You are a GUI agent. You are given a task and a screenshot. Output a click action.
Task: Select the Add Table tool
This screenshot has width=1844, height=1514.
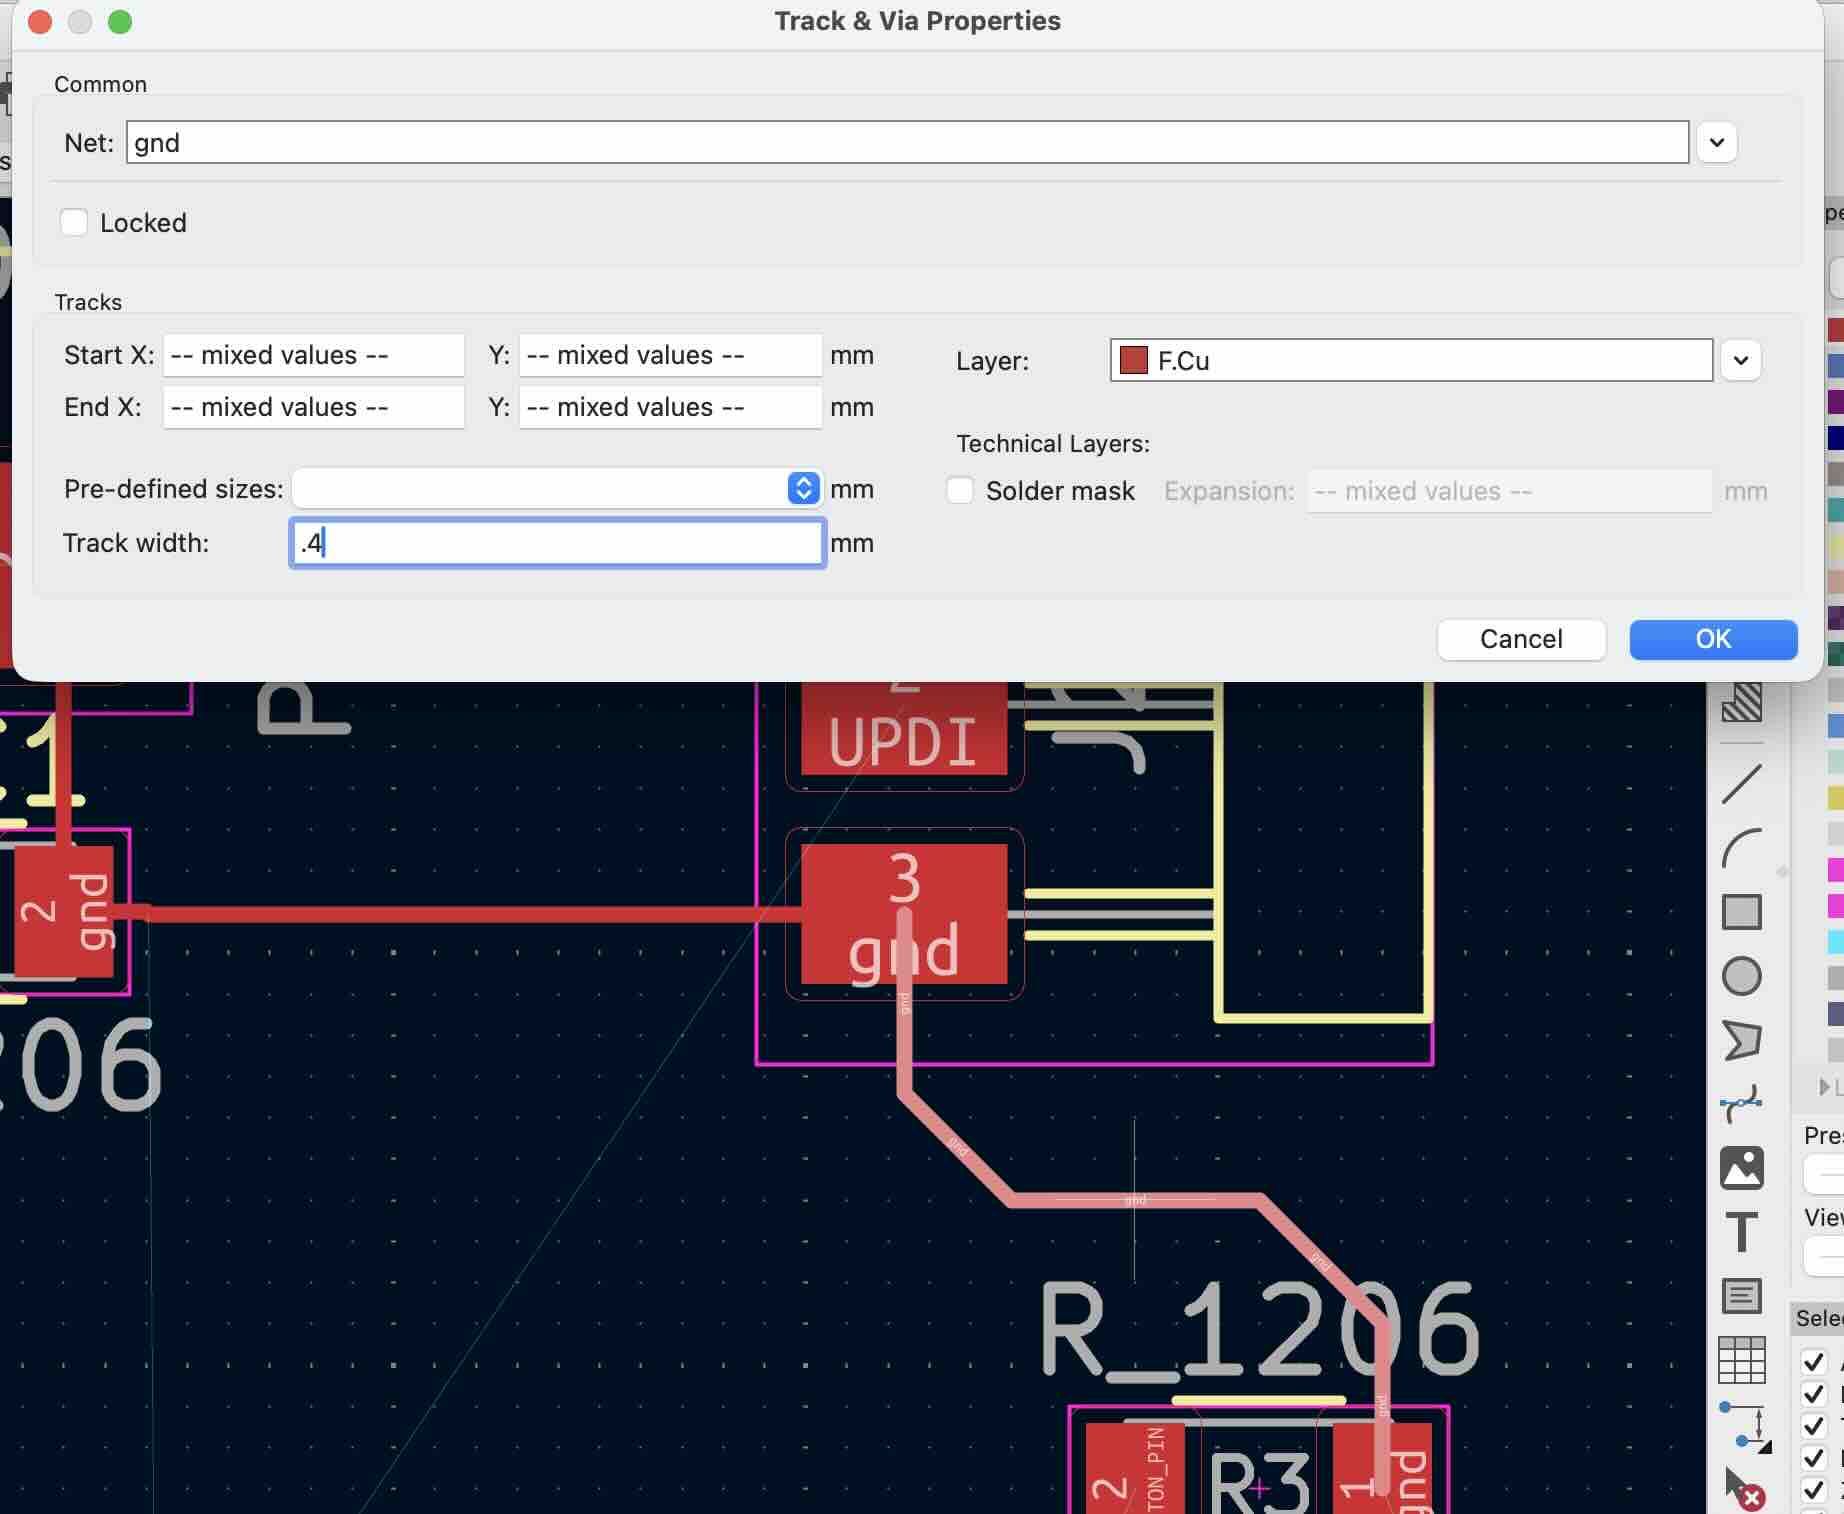pos(1741,1360)
